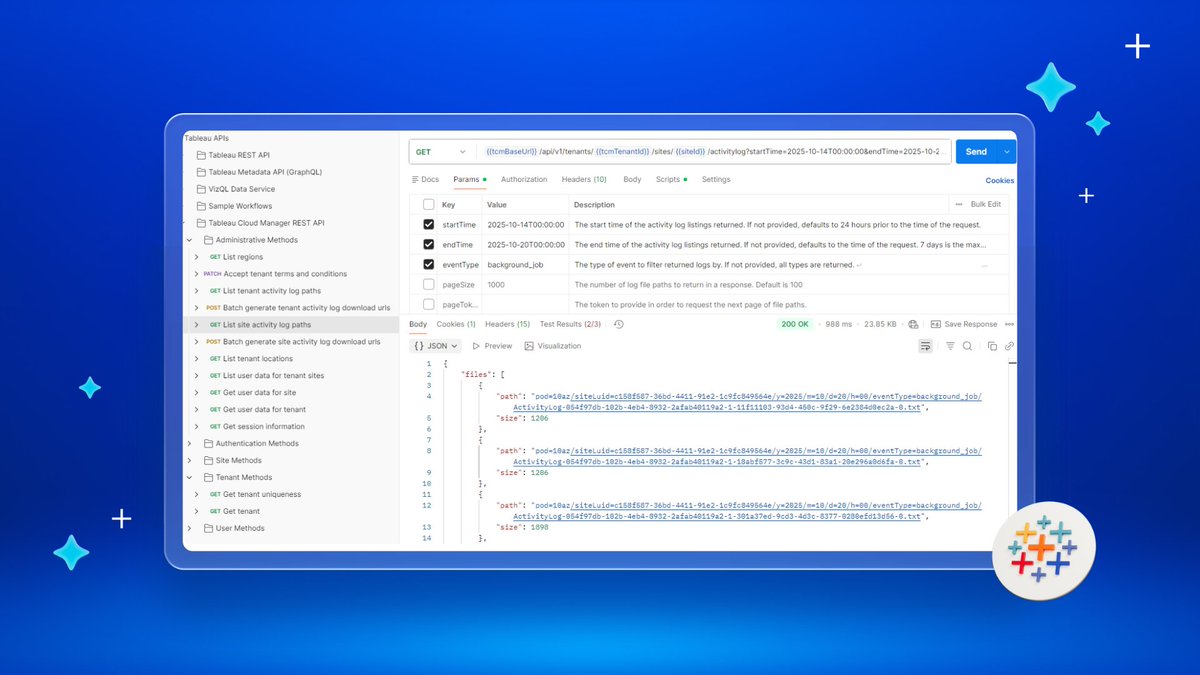
Task: Open the request Body tab
Action: tap(632, 180)
